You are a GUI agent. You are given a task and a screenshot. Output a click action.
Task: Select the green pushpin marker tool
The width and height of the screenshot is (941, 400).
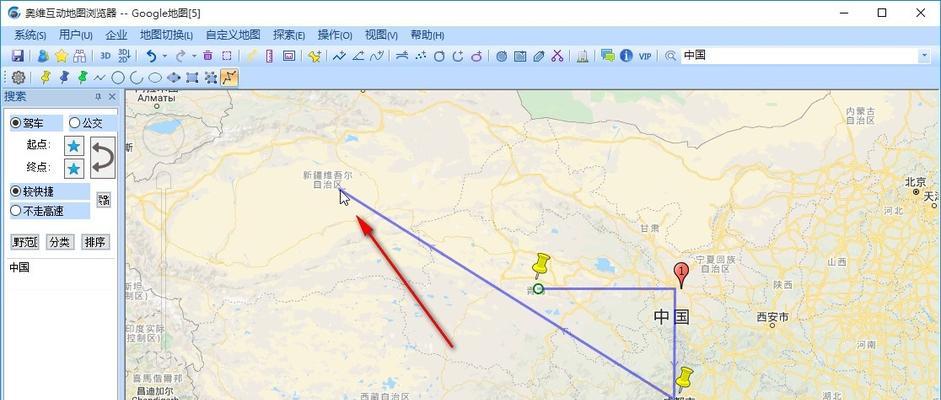[82, 77]
